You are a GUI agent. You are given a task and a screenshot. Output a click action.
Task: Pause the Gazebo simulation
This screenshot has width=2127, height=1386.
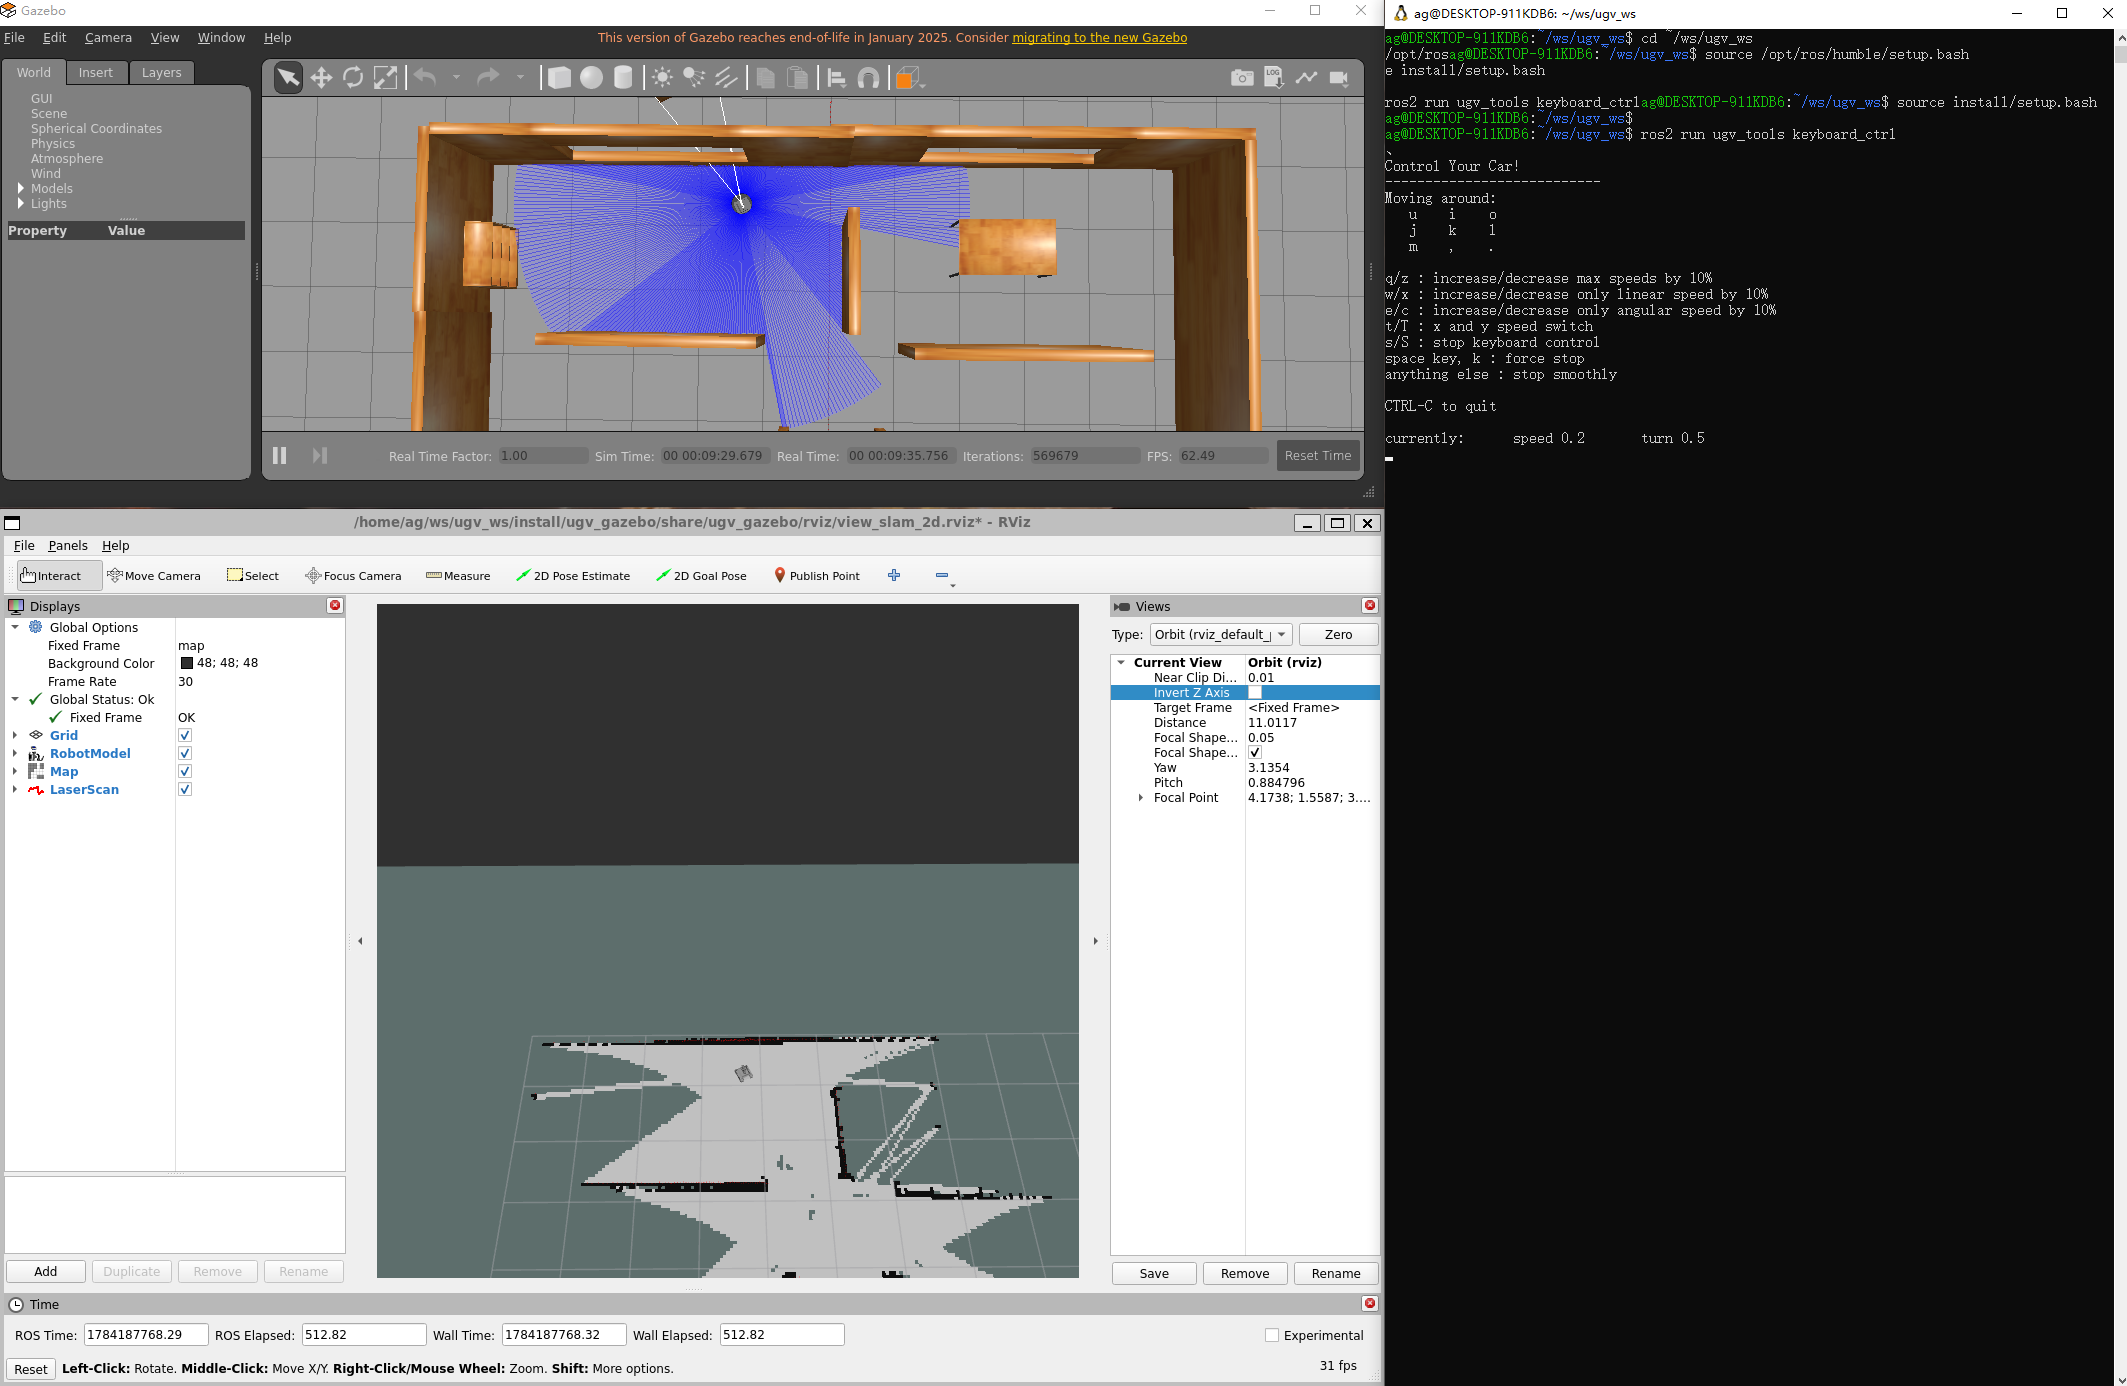point(280,455)
